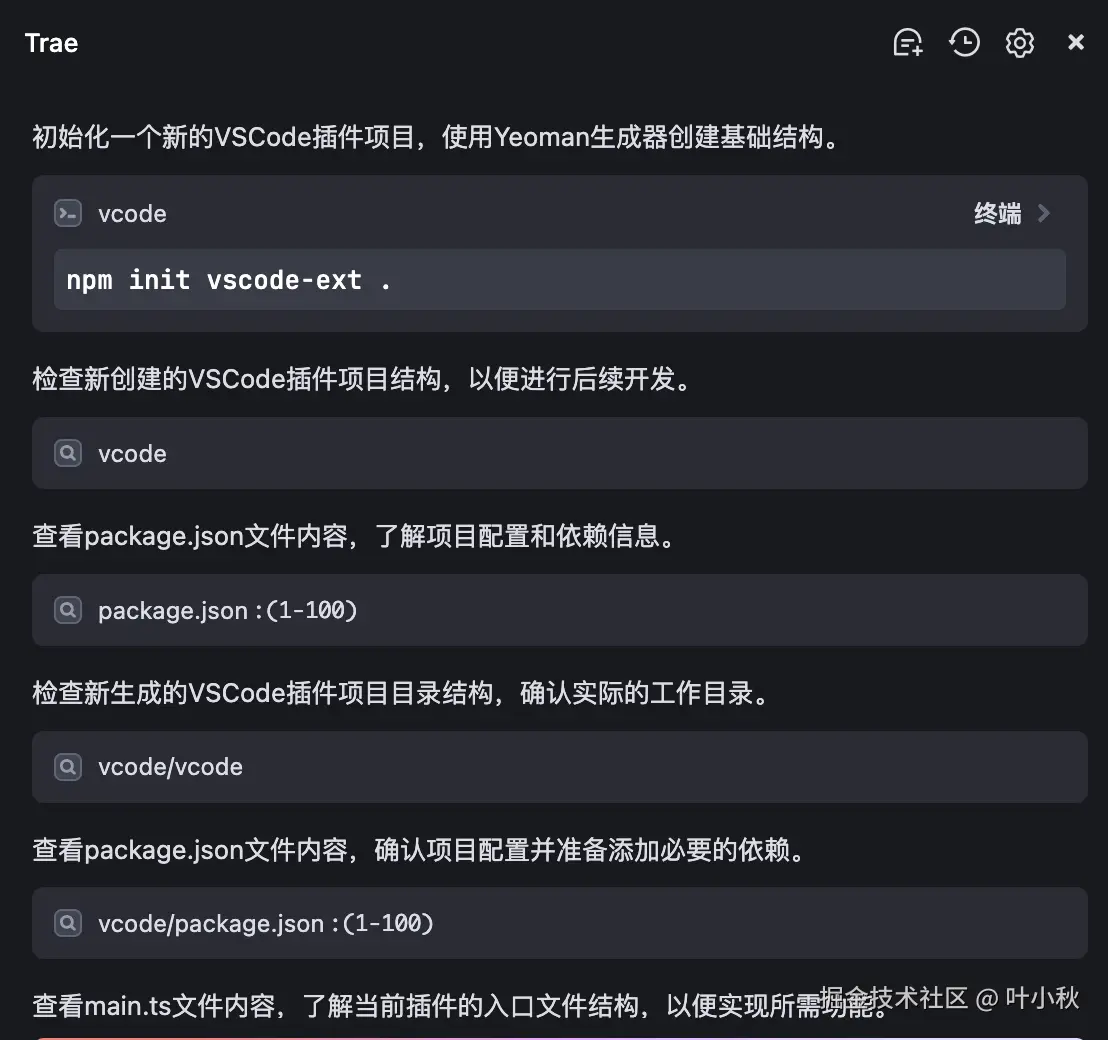Click the search icon beside vcode/package.json :(1-100)
This screenshot has height=1040, width=1108.
[66, 923]
